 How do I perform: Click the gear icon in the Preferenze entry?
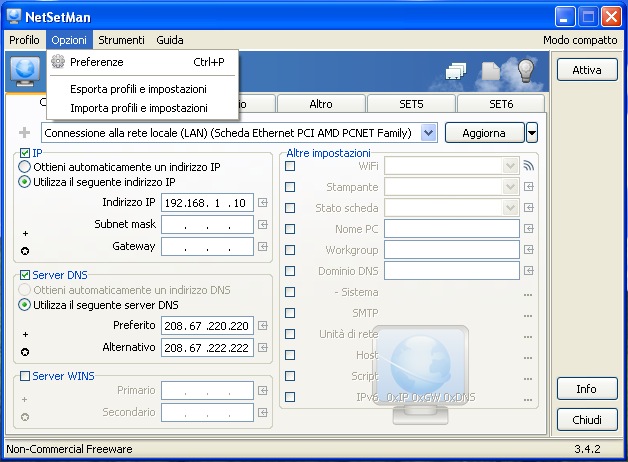point(58,62)
